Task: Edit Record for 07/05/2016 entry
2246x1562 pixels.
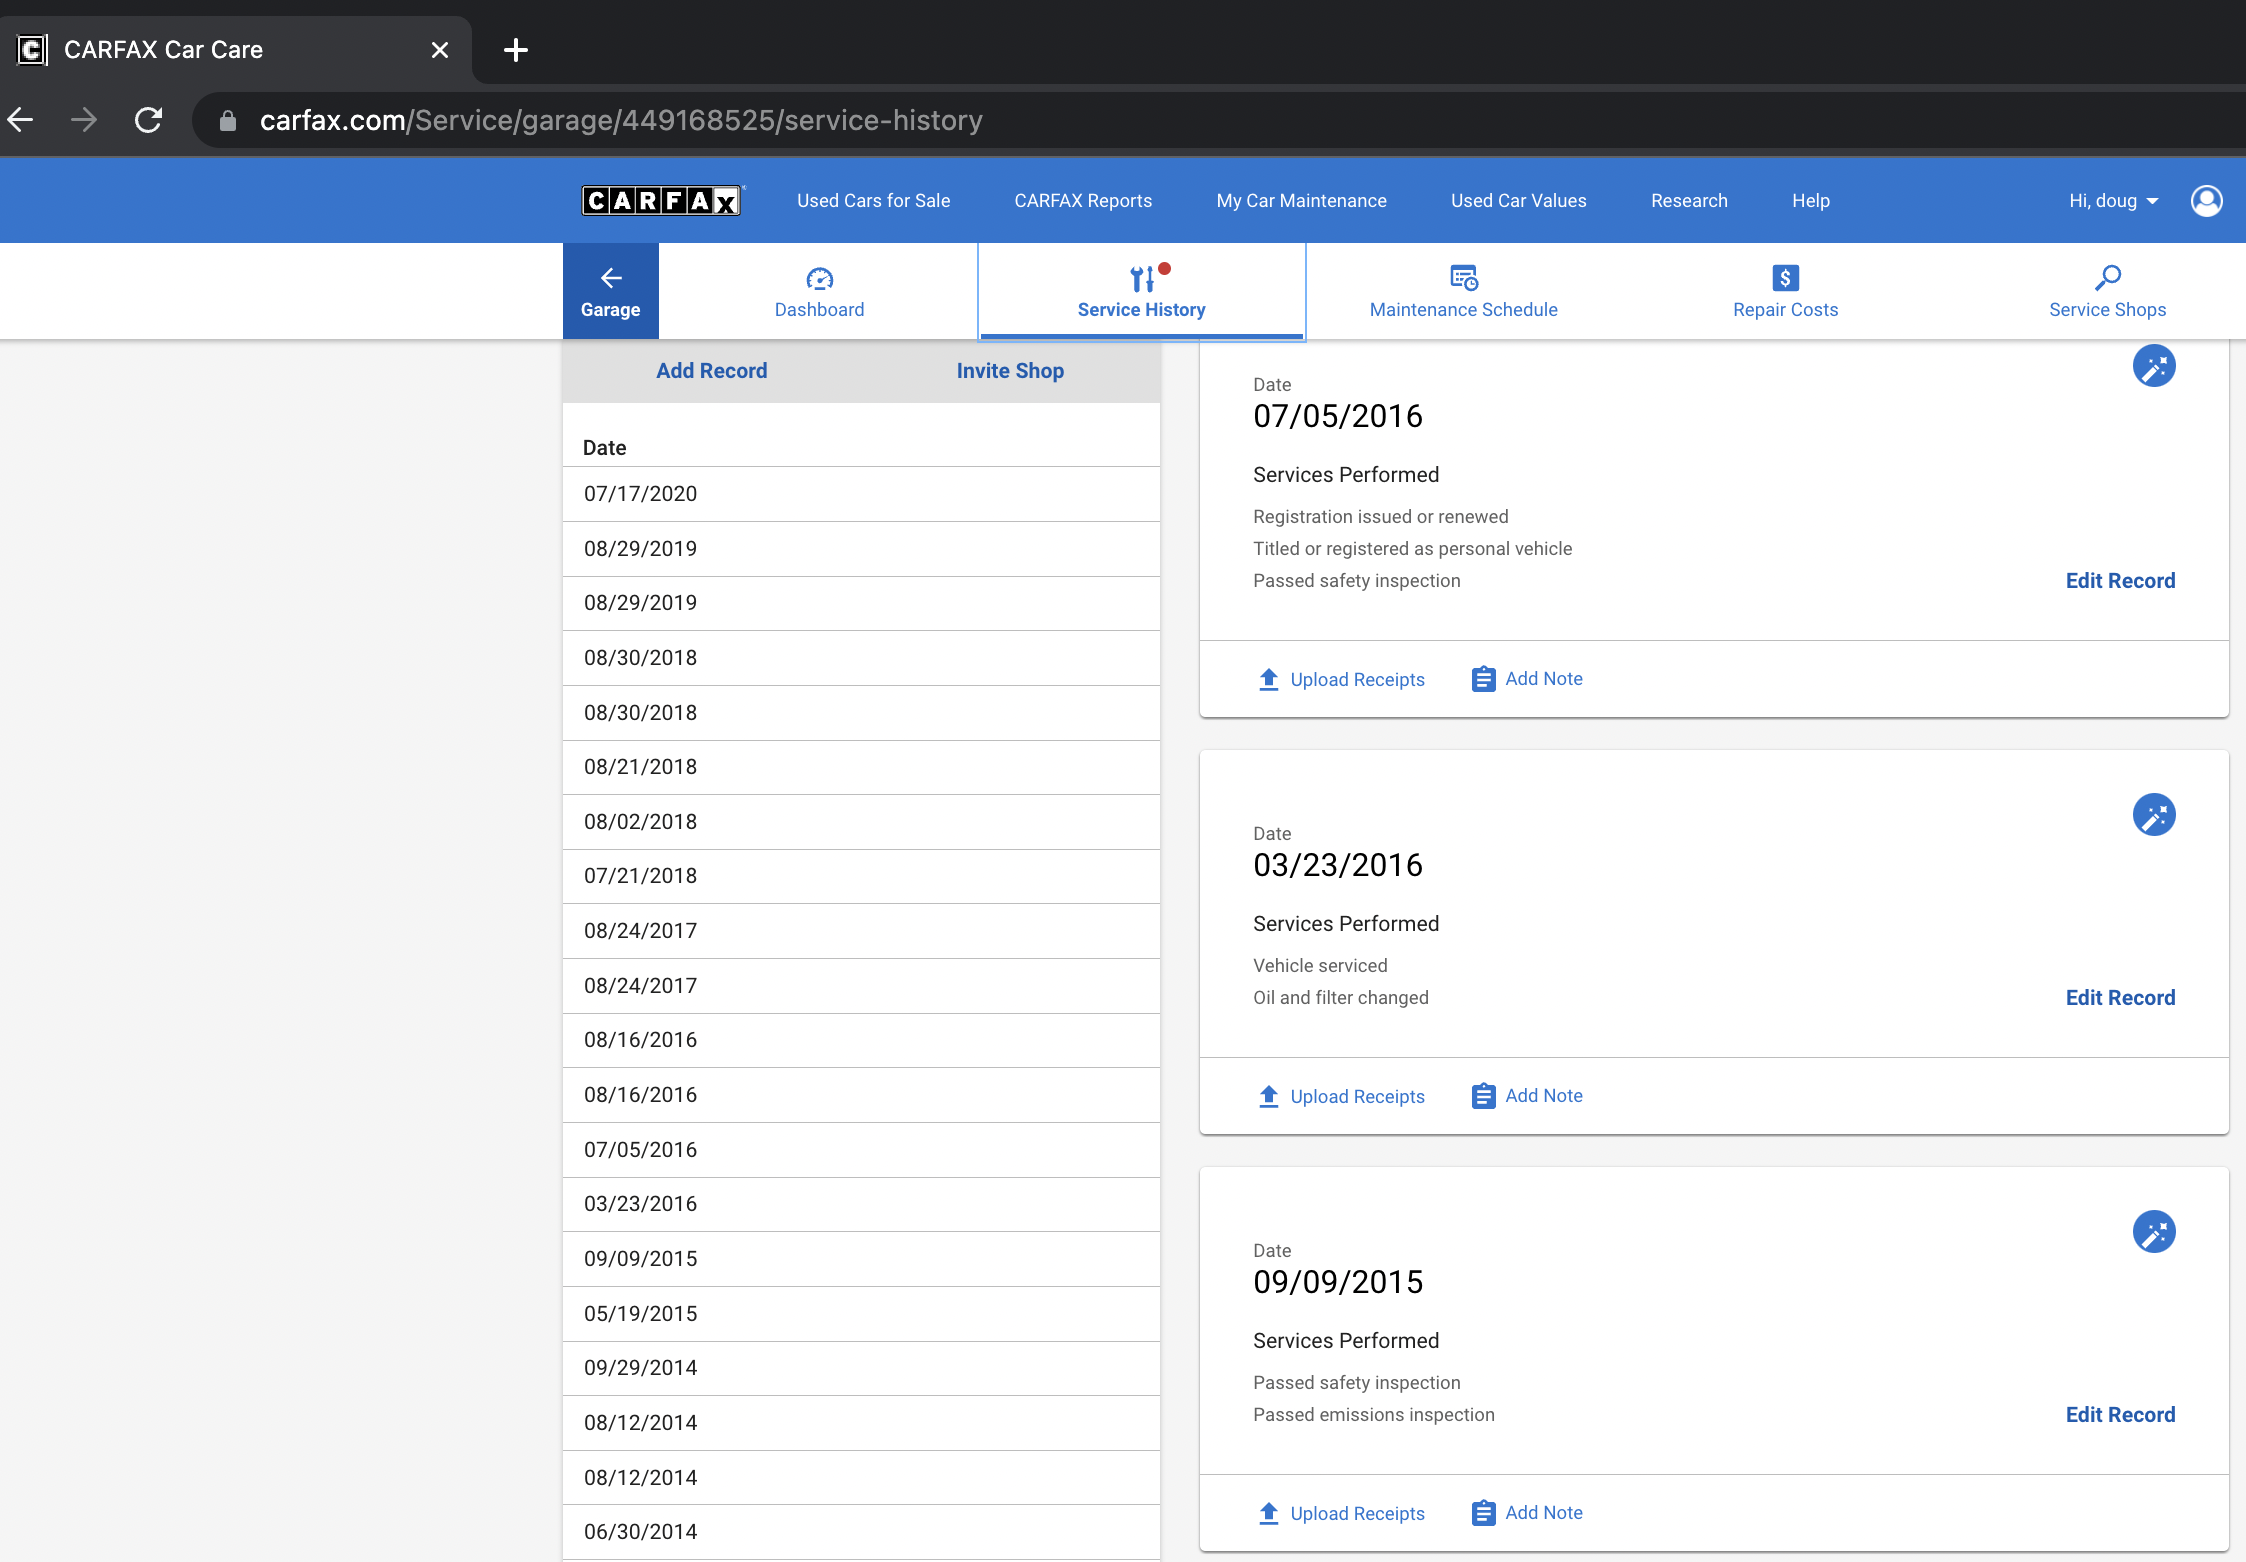Action: tap(2120, 581)
